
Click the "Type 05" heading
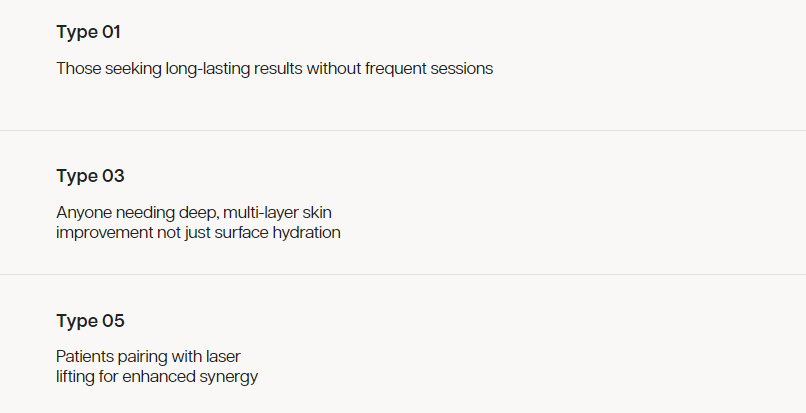coord(90,321)
